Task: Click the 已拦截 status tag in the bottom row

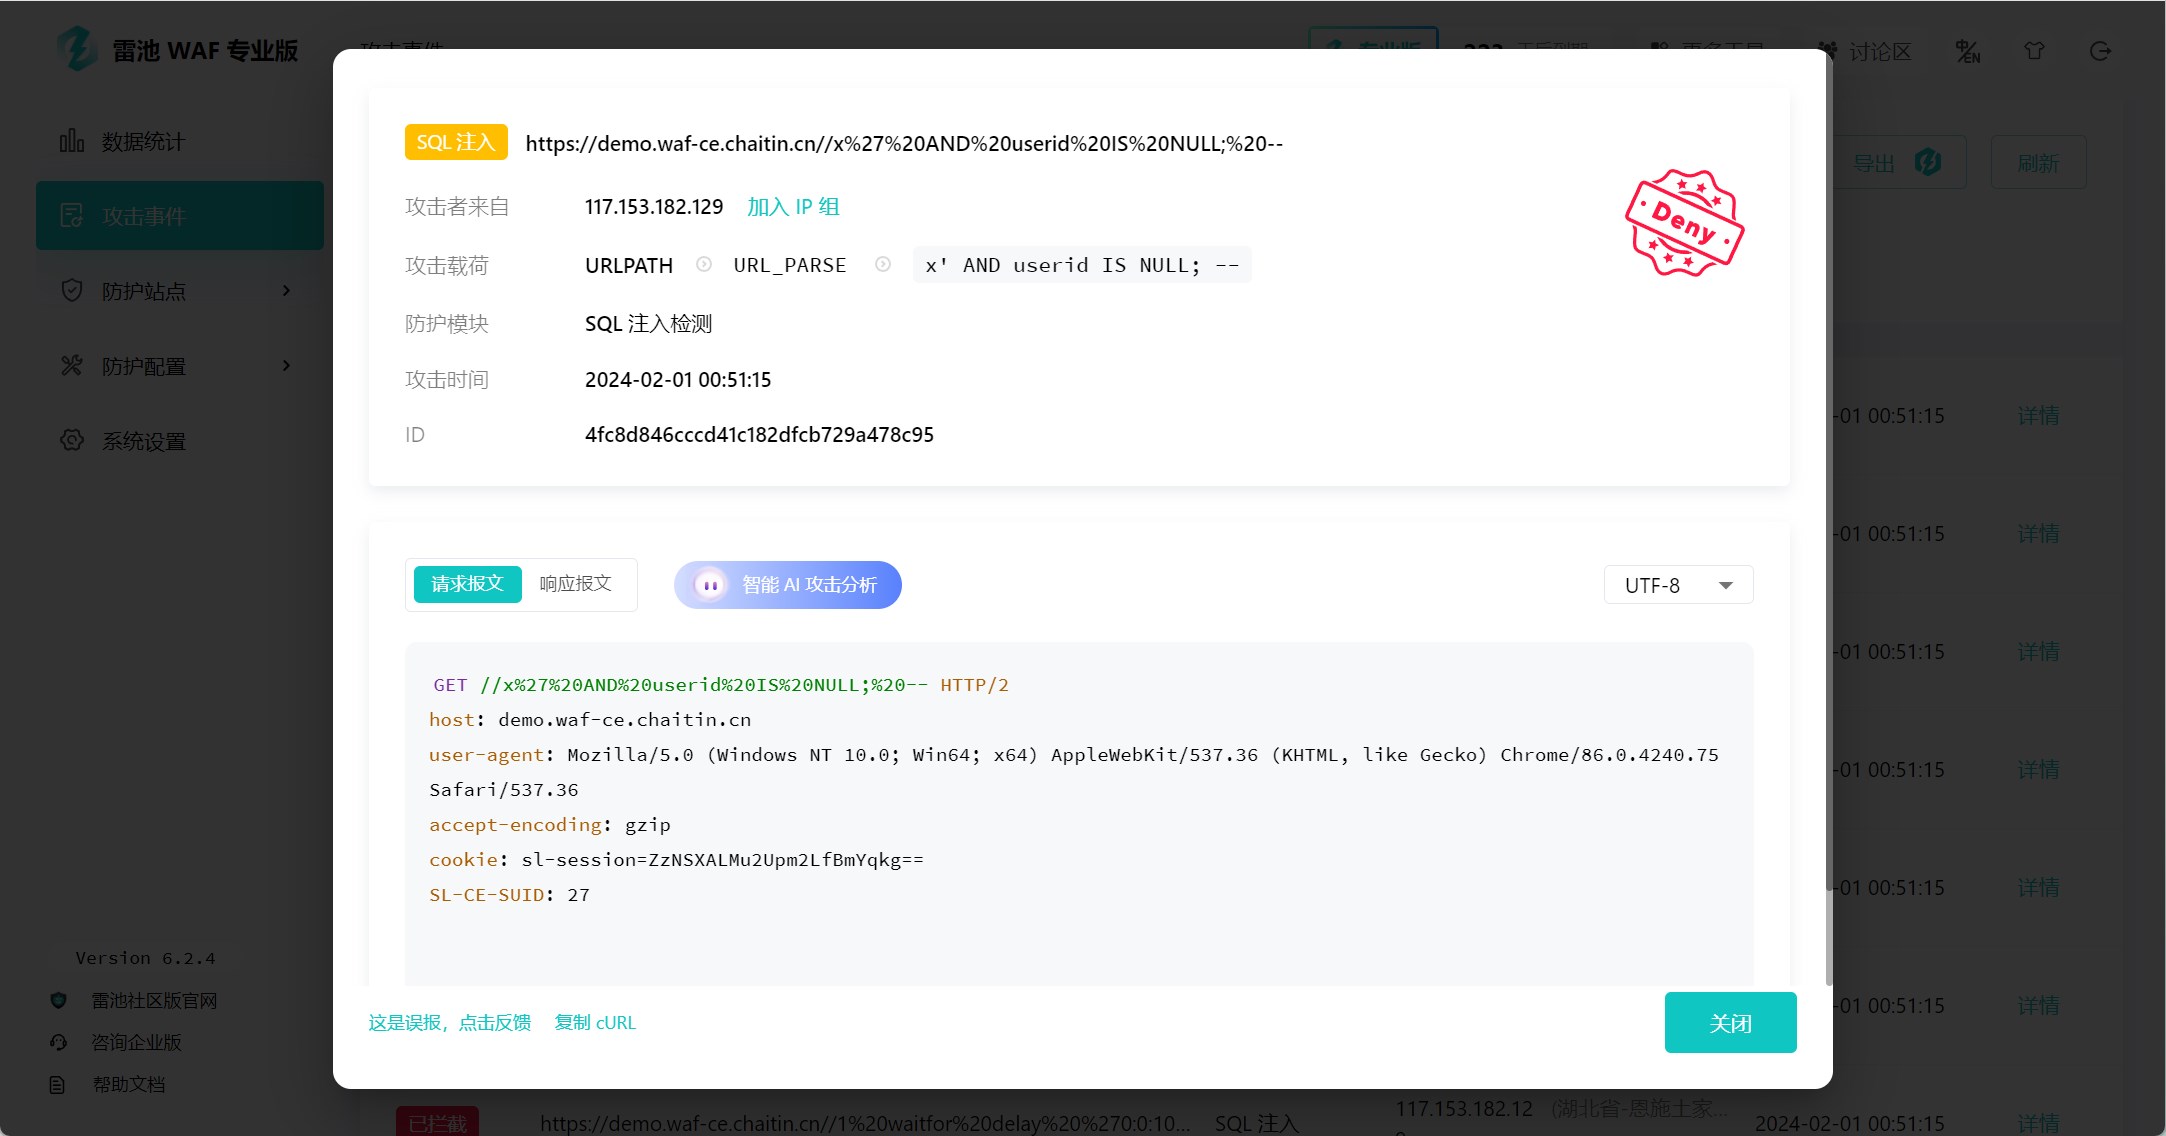Action: 437,1122
